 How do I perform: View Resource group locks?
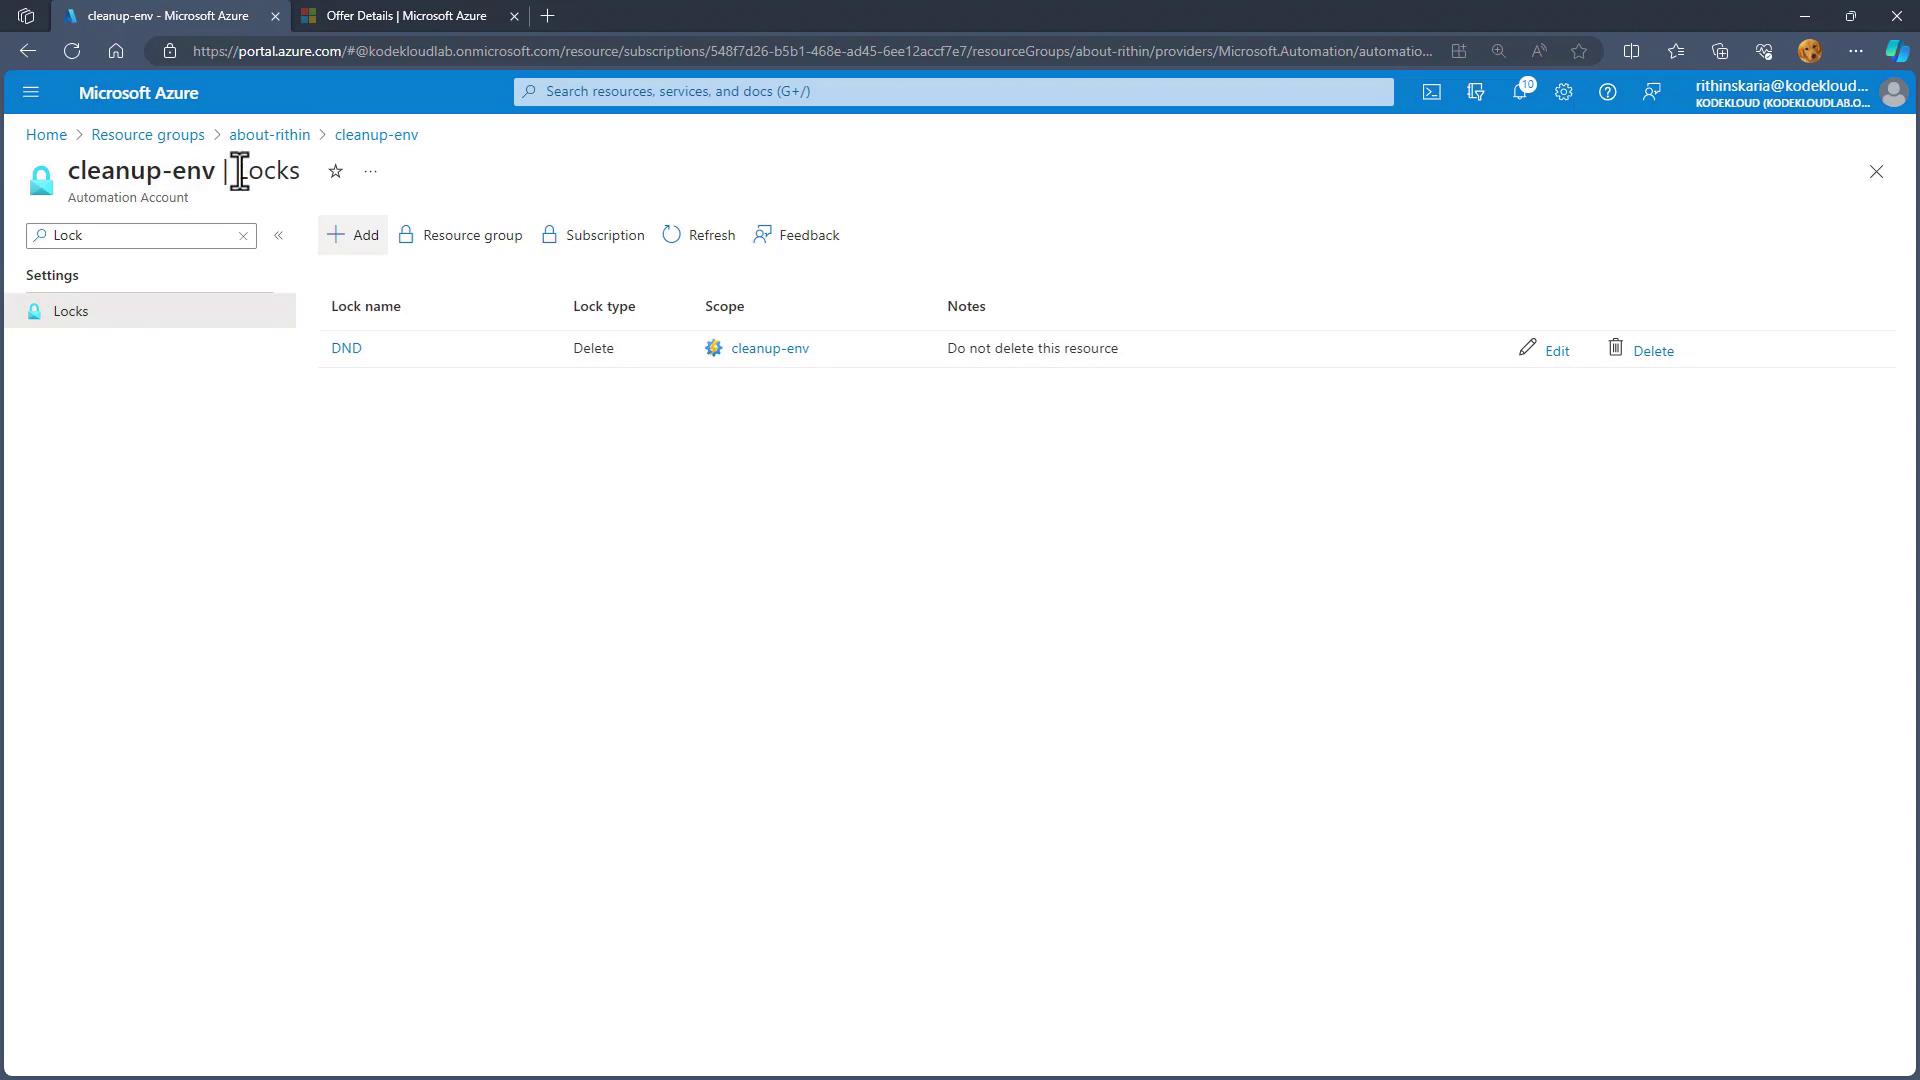click(x=460, y=236)
